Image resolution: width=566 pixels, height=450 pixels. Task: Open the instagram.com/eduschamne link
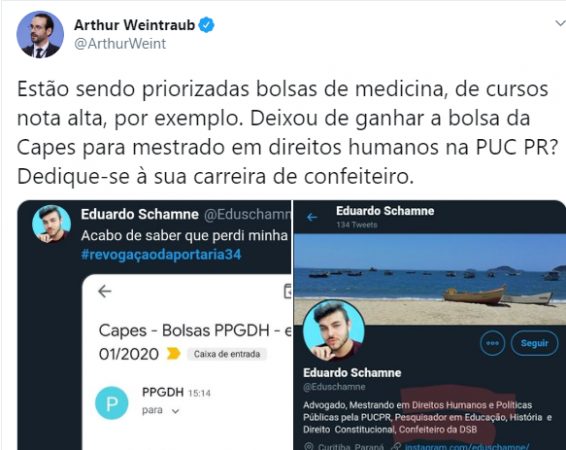tap(467, 447)
